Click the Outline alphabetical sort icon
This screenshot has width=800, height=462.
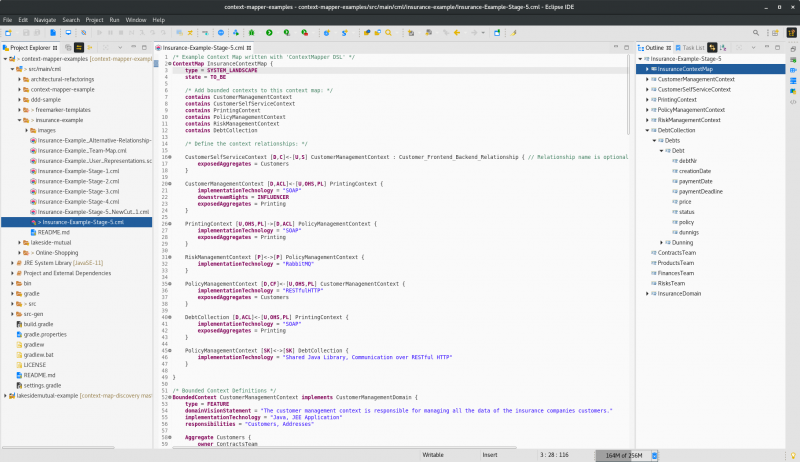point(723,47)
